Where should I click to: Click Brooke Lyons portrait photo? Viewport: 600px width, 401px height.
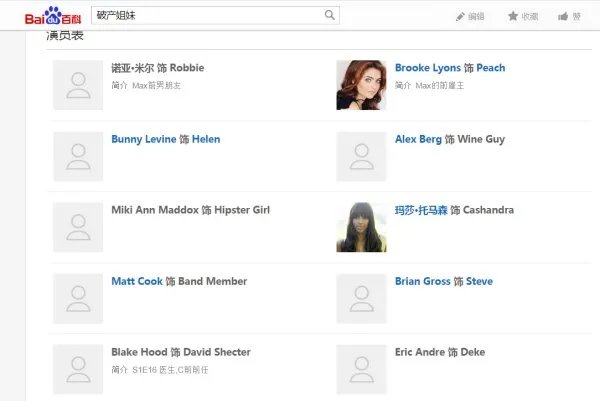(x=361, y=85)
